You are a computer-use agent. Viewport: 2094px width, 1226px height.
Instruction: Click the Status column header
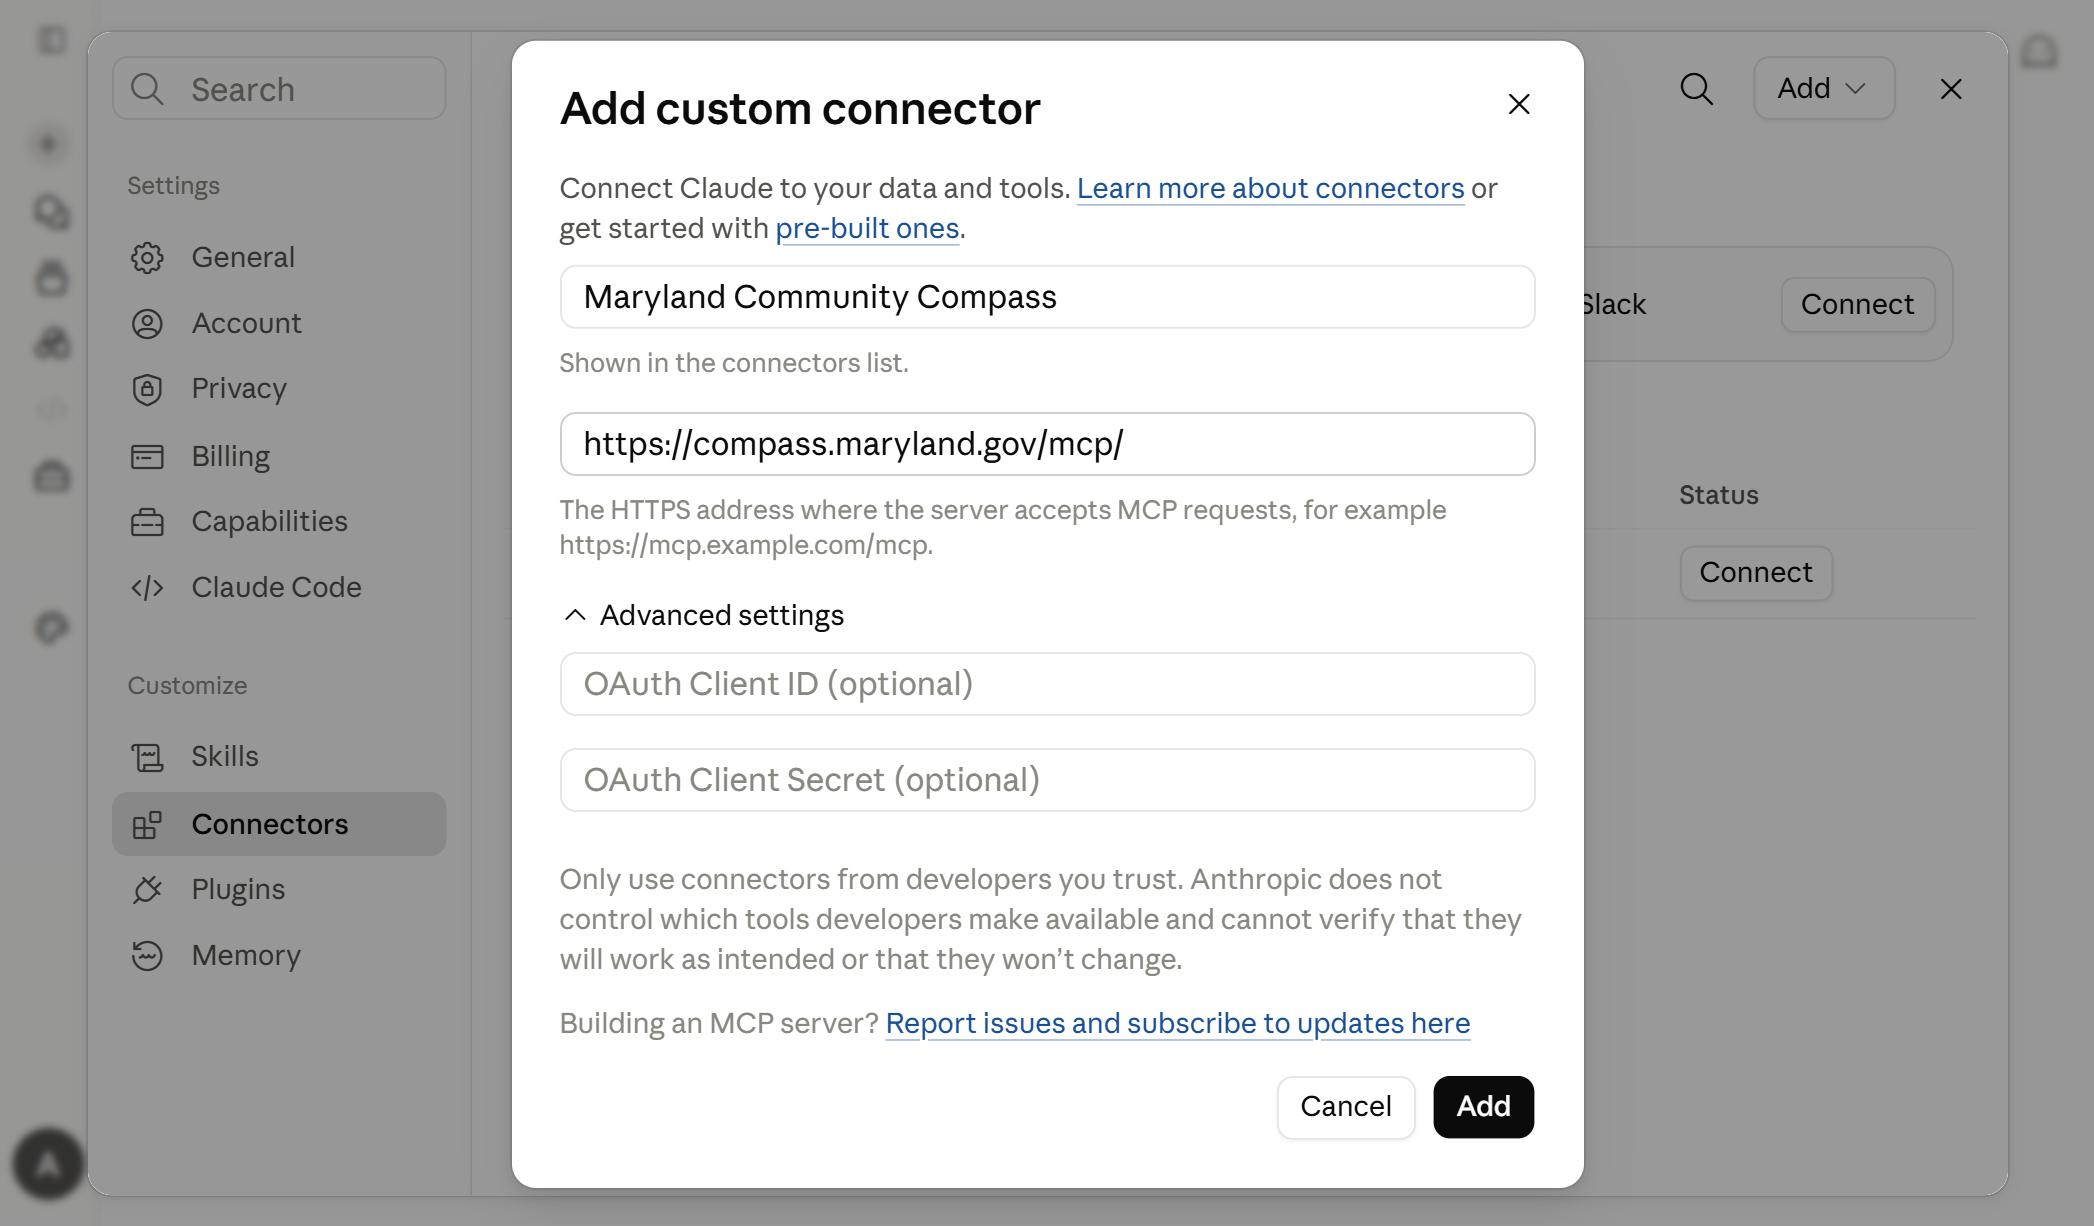pyautogui.click(x=1718, y=495)
